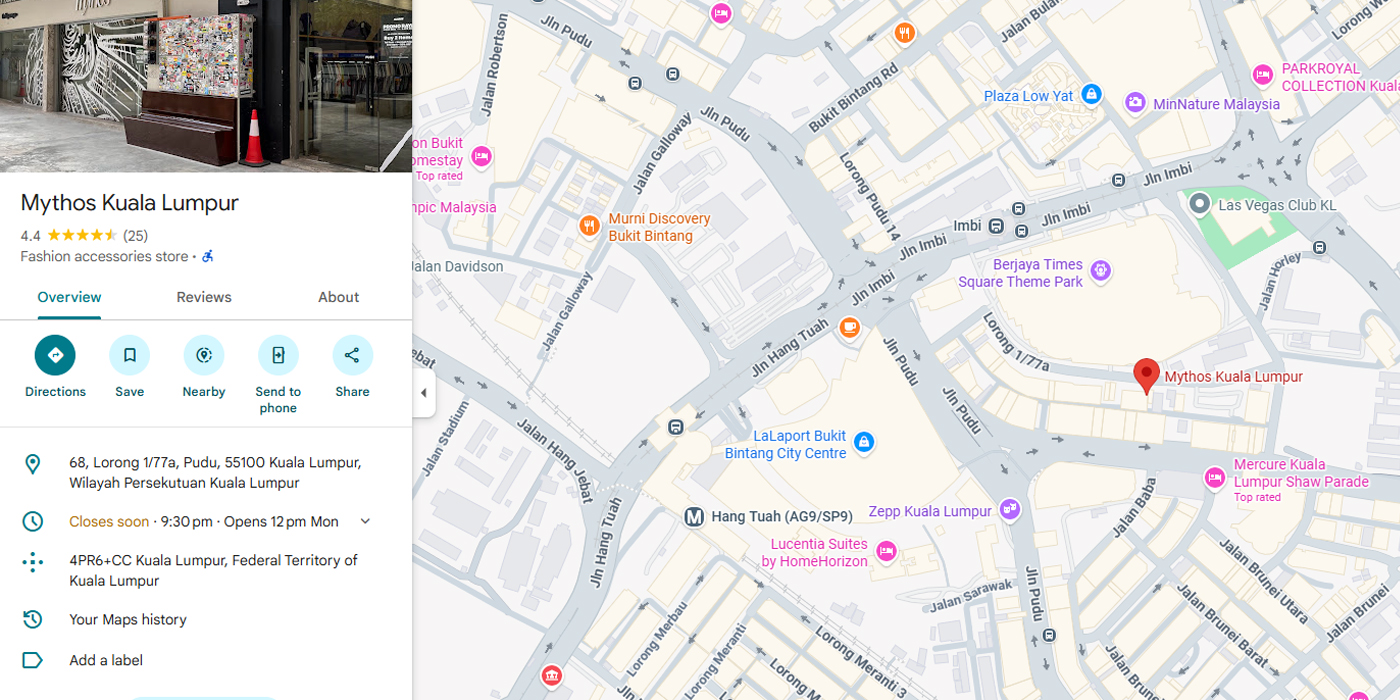The image size is (1400, 700).
Task: Open Your Maps history
Action: pos(128,620)
